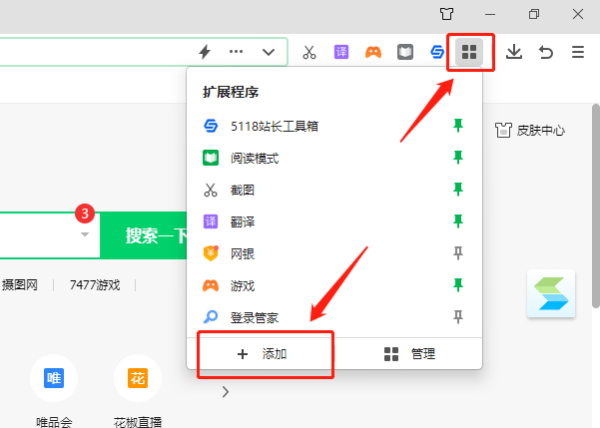Click the 网银 shield icon in list
600x428 pixels.
[x=210, y=253]
